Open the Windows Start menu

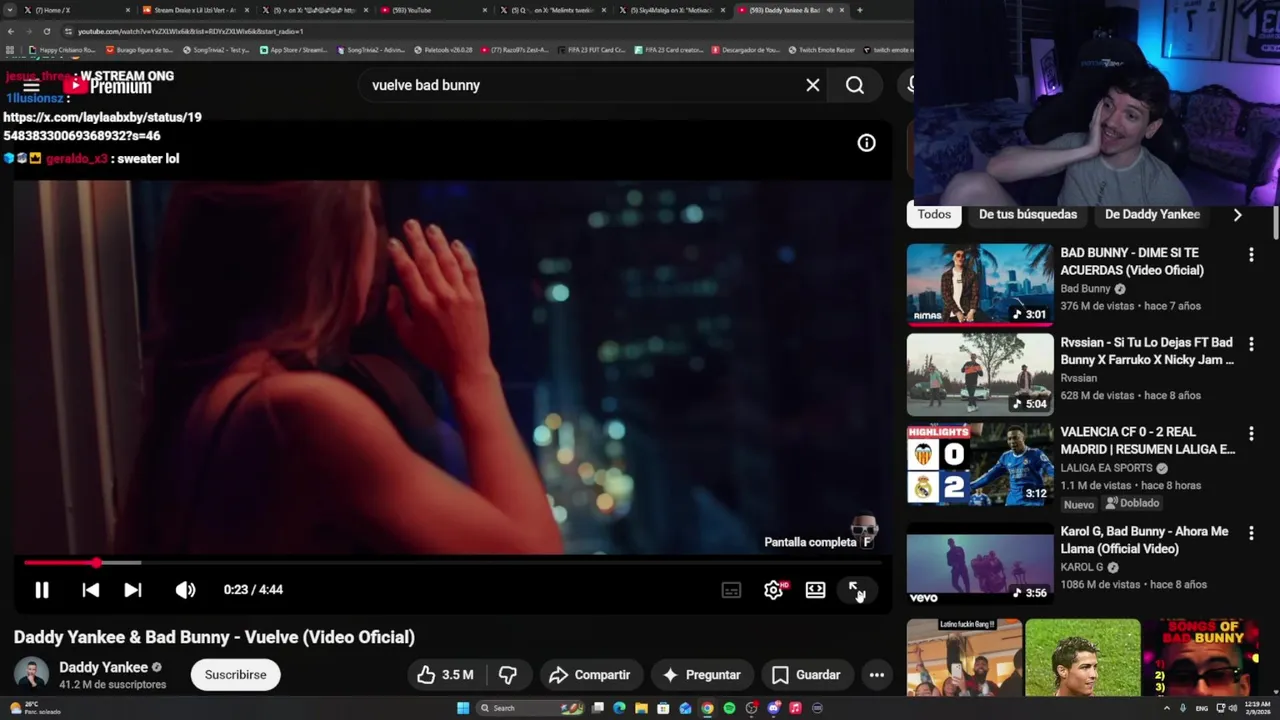[463, 708]
